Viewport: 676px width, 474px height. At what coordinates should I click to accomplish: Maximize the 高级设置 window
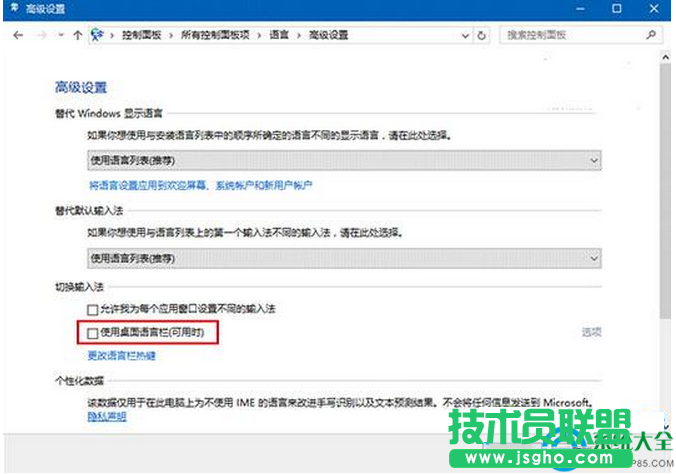coord(616,8)
